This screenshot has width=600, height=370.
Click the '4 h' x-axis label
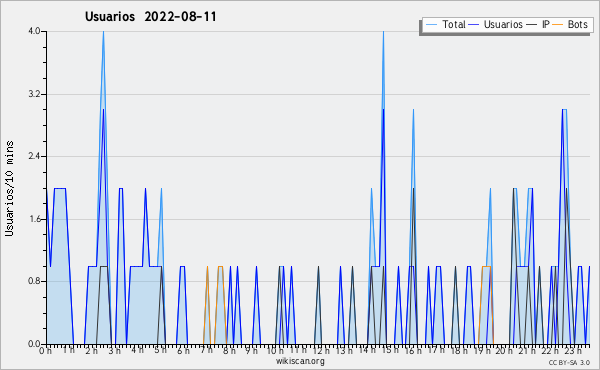tap(137, 350)
